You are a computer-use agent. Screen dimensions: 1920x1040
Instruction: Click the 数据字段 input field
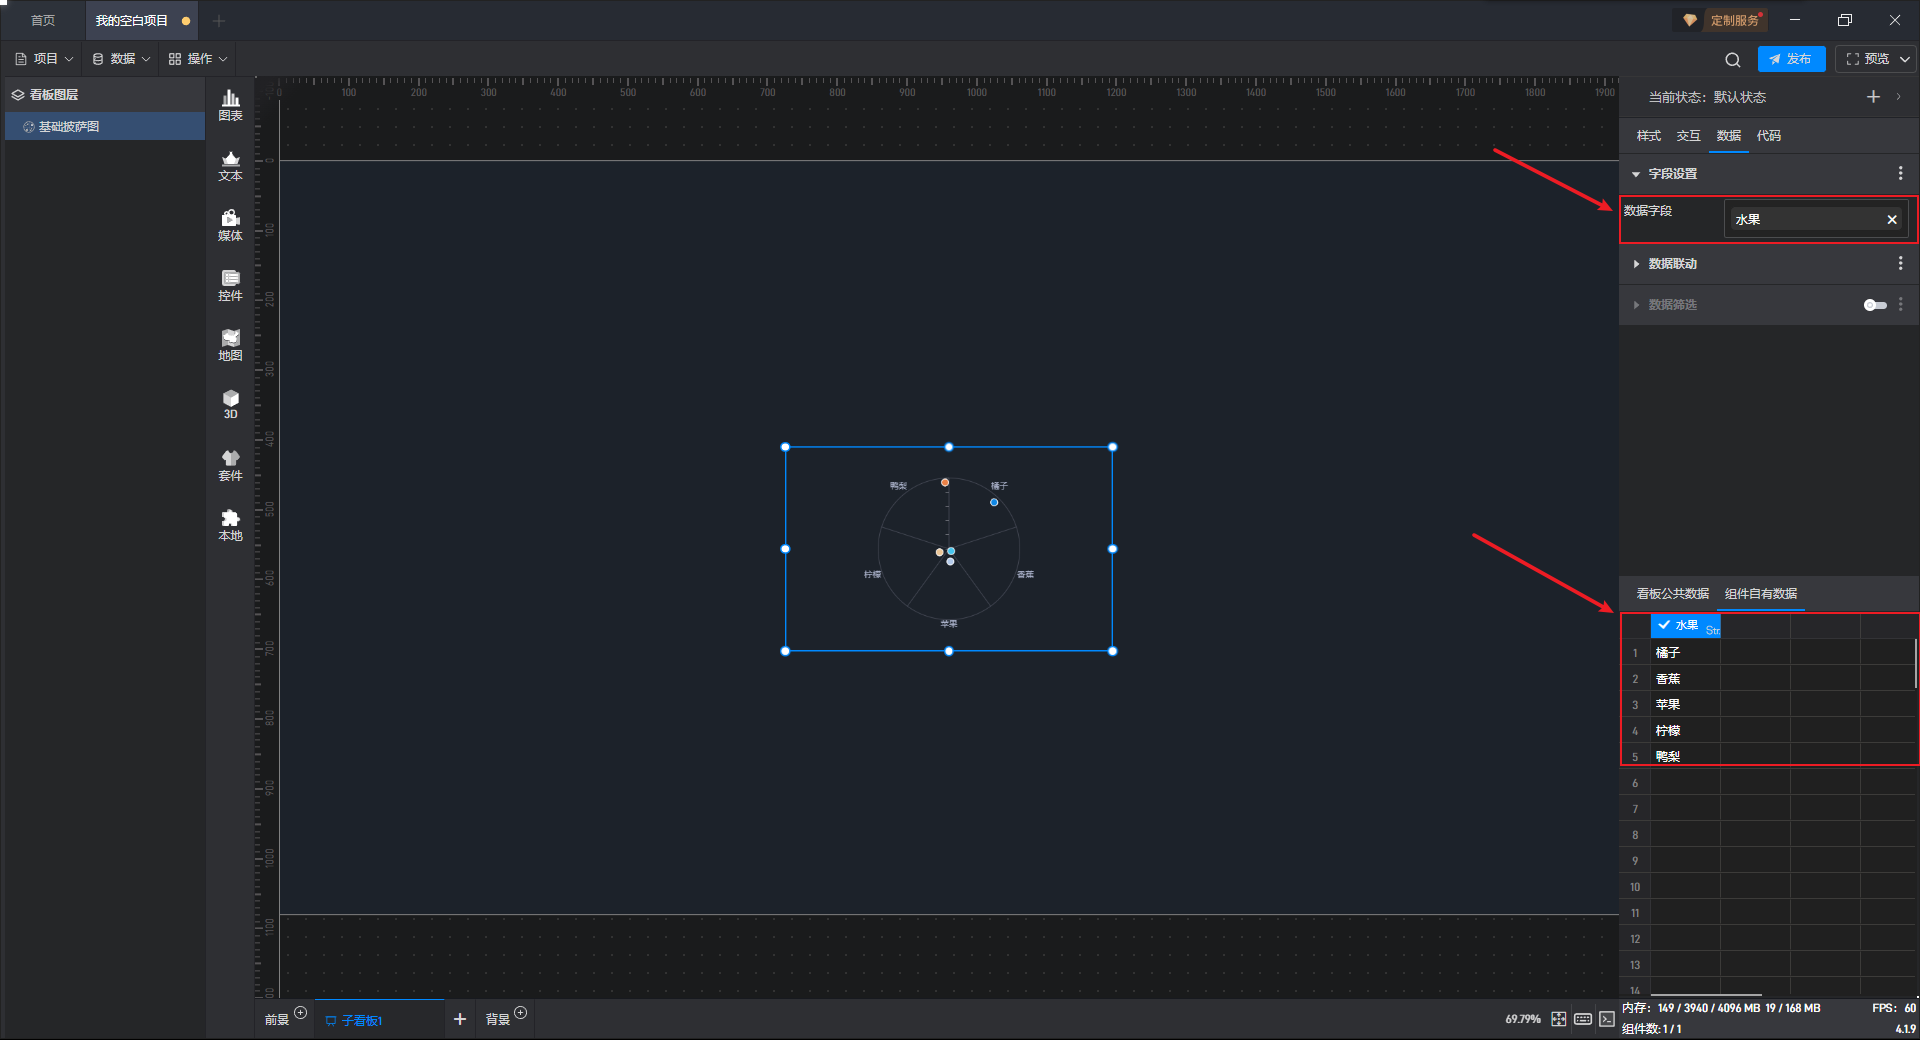pyautogui.click(x=1815, y=220)
